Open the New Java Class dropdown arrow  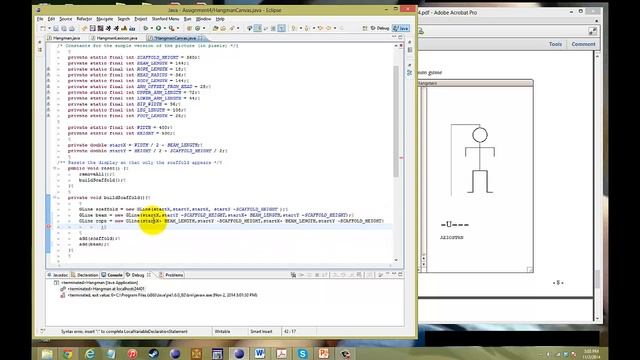pos(204,29)
